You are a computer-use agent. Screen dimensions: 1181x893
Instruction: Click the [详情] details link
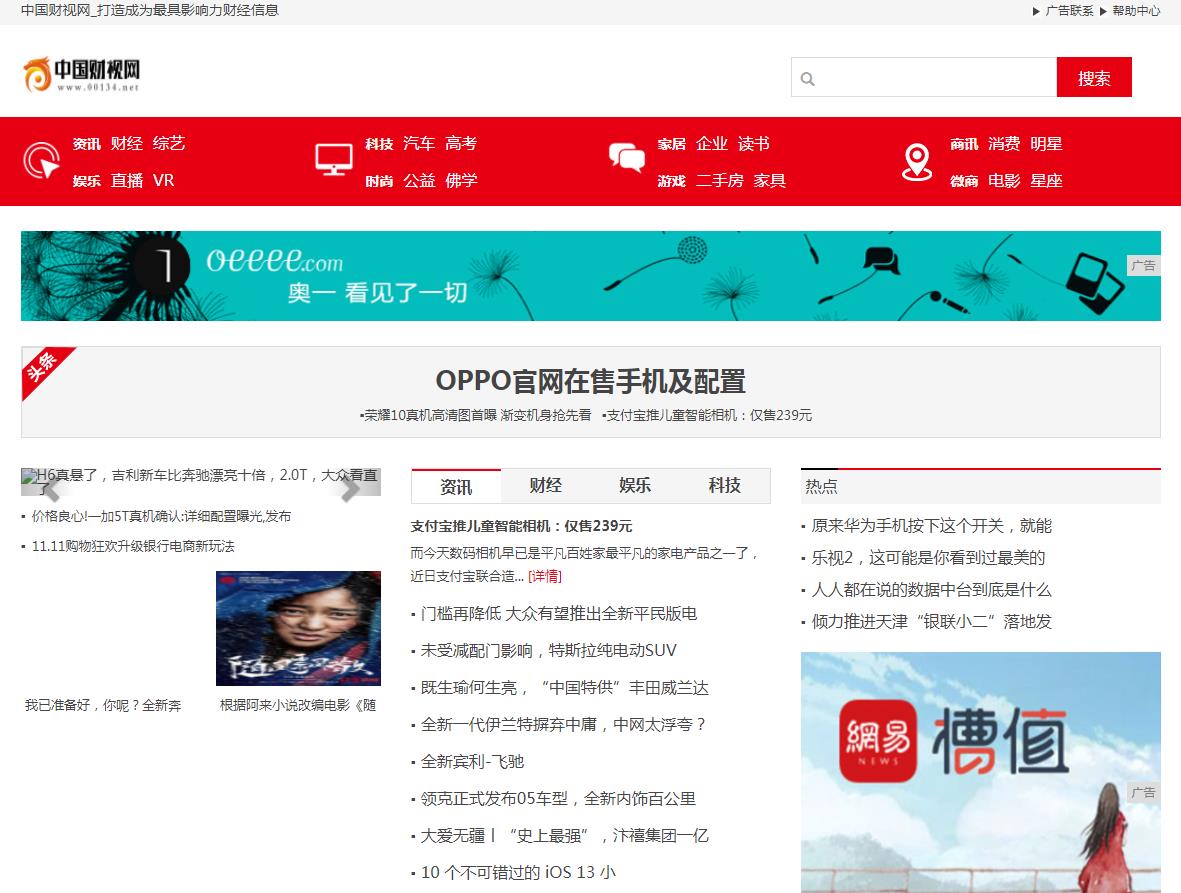pyautogui.click(x=545, y=576)
